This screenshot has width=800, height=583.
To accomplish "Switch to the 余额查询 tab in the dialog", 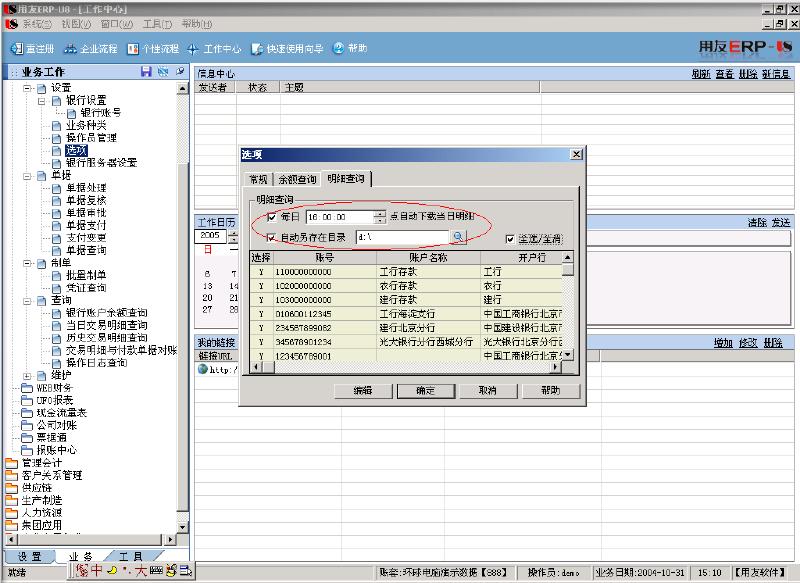I will pos(297,179).
